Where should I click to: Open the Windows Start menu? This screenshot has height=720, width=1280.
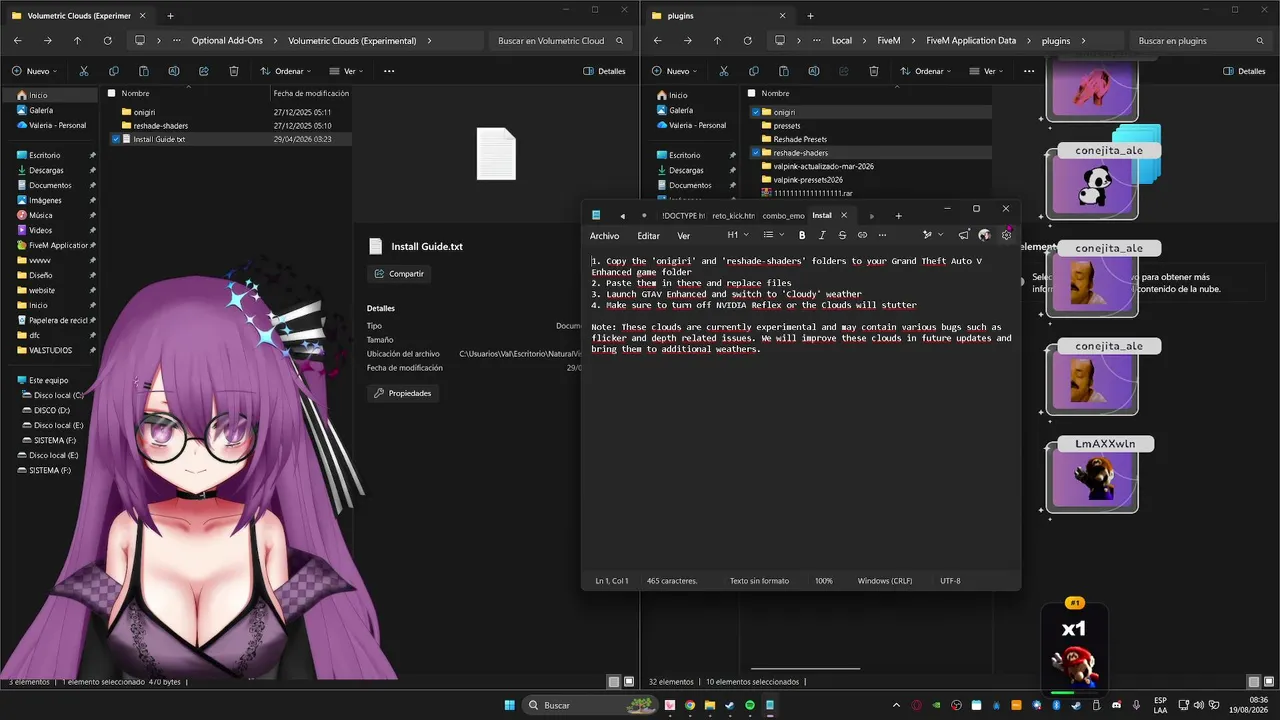(510, 706)
